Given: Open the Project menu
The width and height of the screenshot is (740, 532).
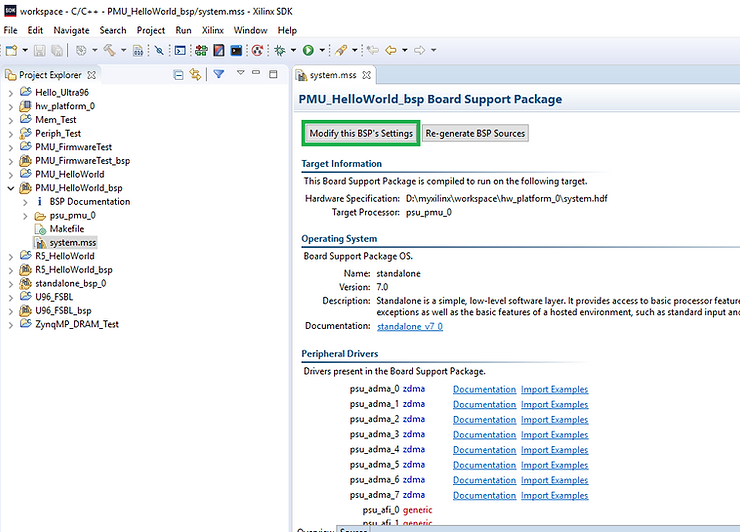Looking at the screenshot, I should [x=151, y=30].
